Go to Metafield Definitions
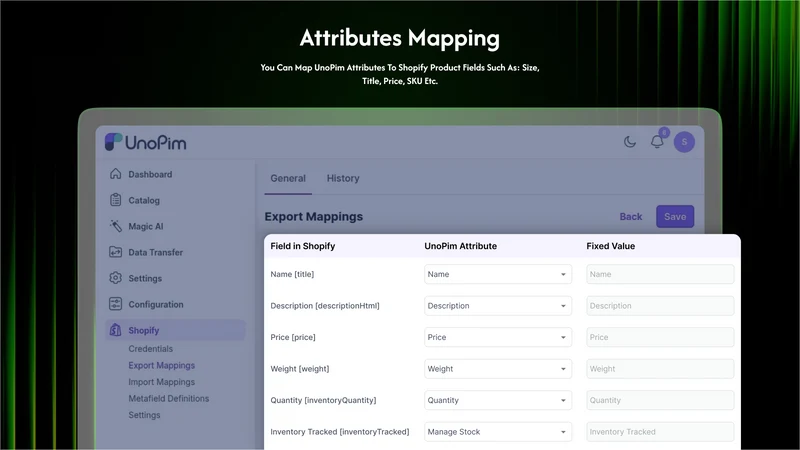This screenshot has height=450, width=800. (168, 398)
